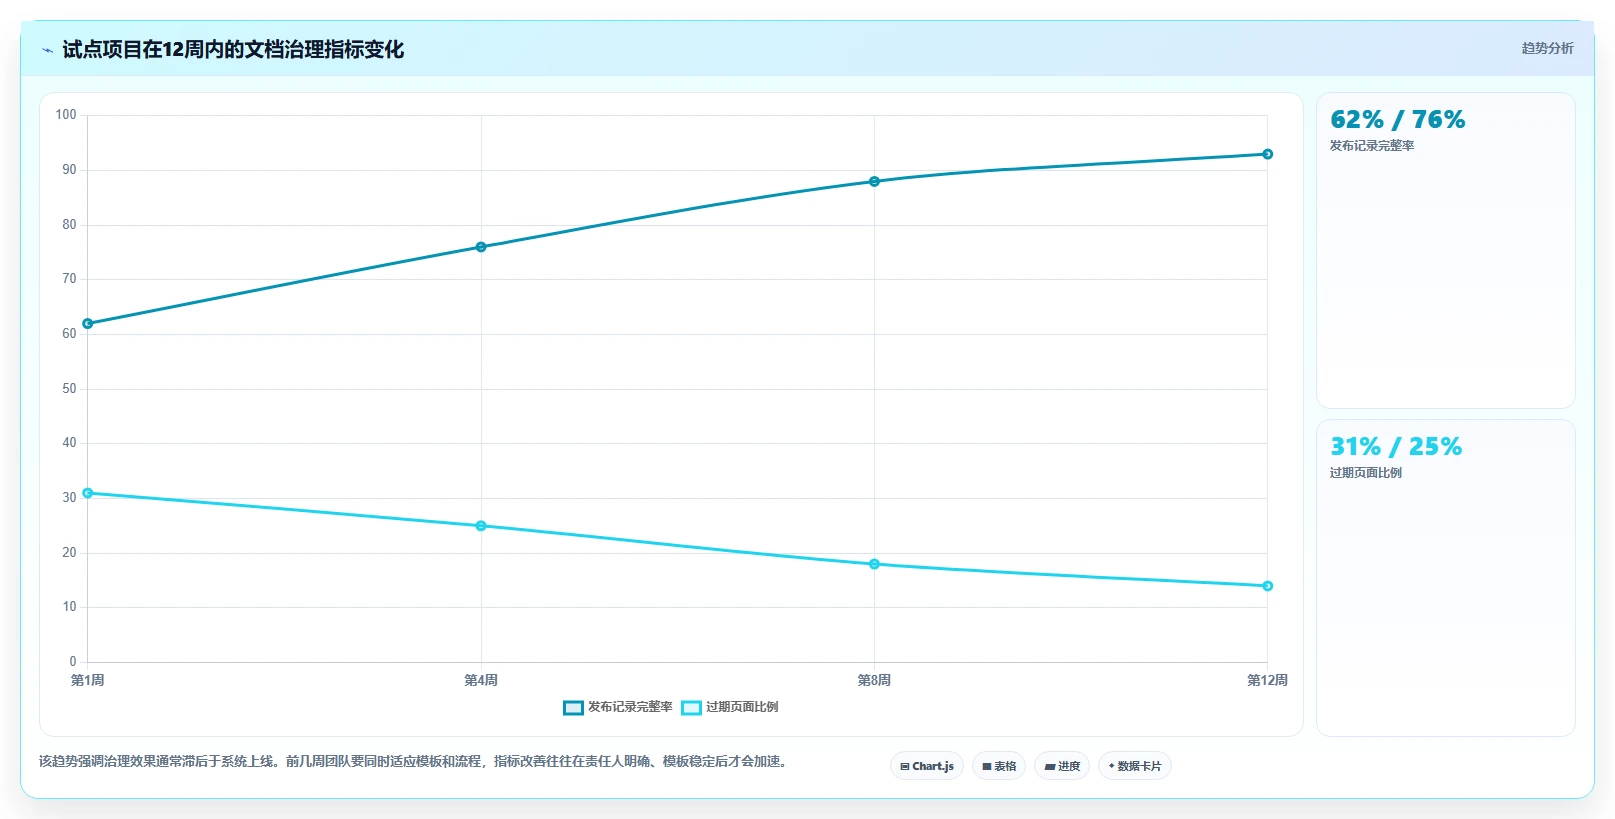Click the 62% / 76% stat value
Screen dimensions: 1615x819
(1398, 120)
